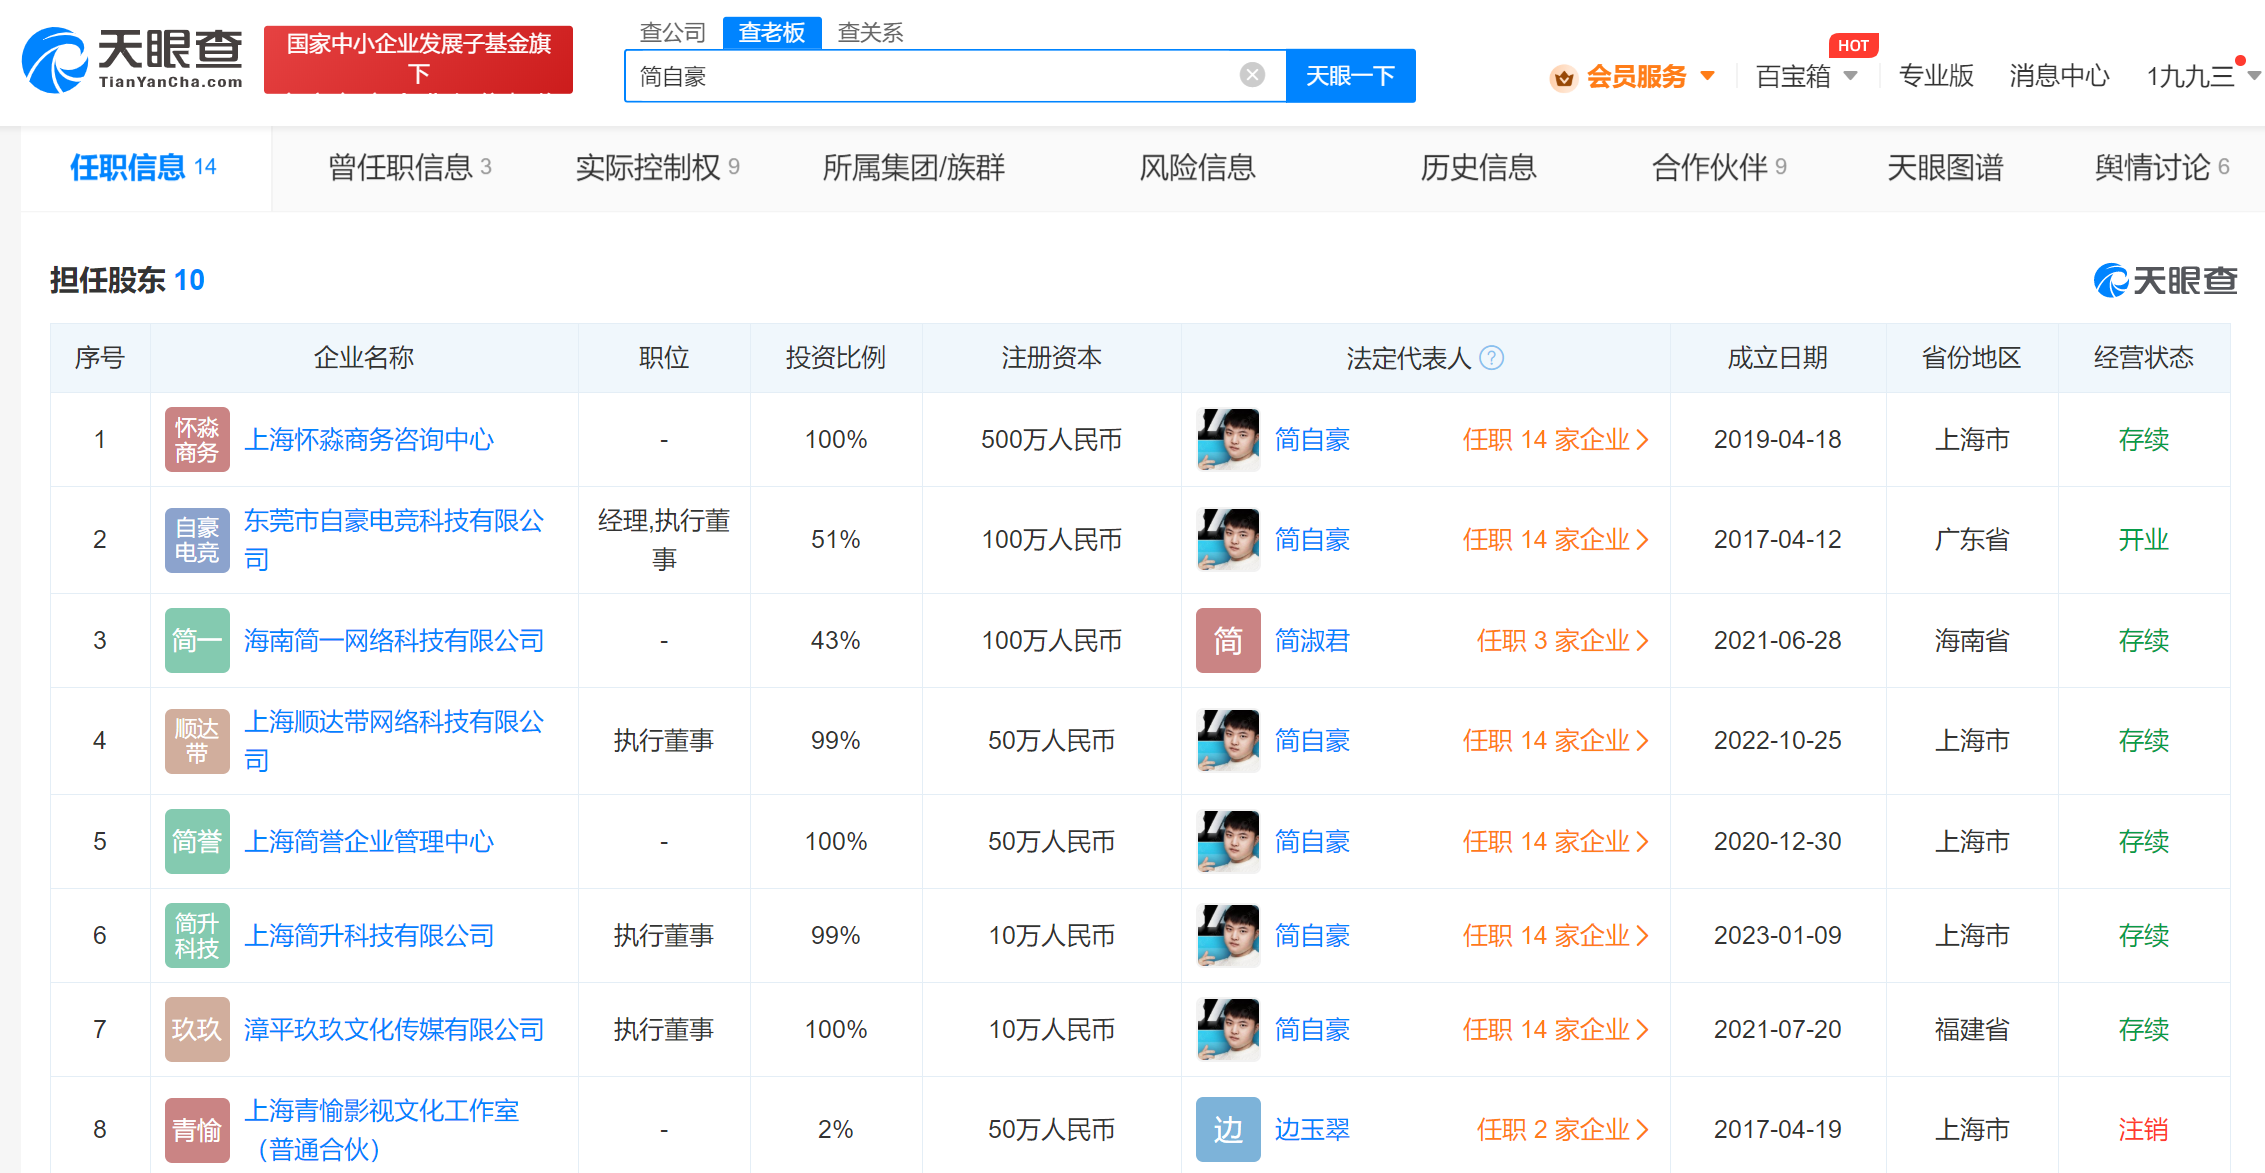
Task: Click 简自豪 photo in 上海顺达带 row
Action: [1228, 741]
